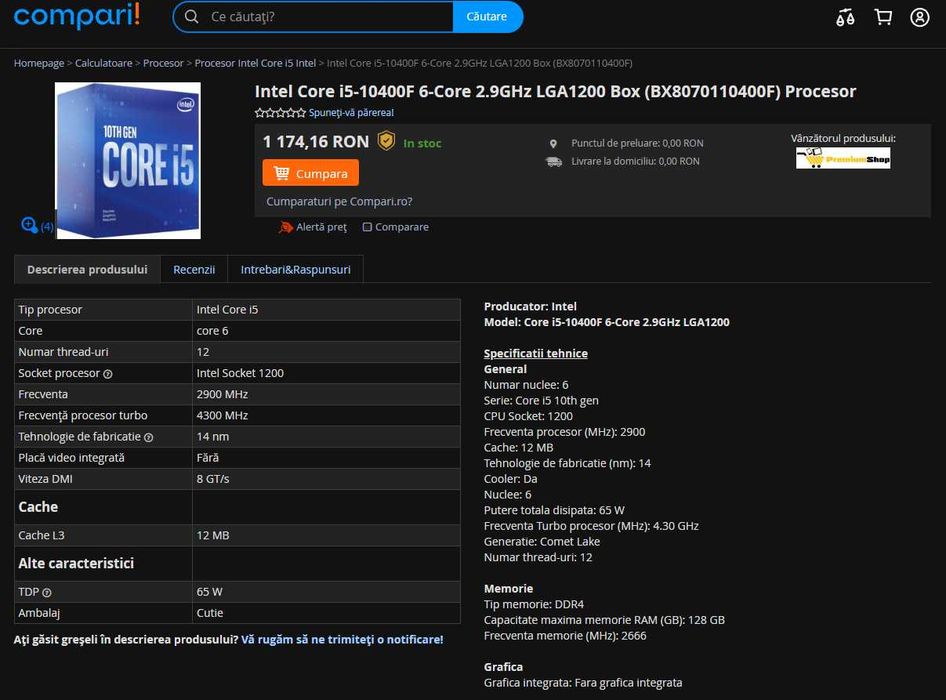
Task: Click the trusted shop shield badge
Action: (386, 141)
